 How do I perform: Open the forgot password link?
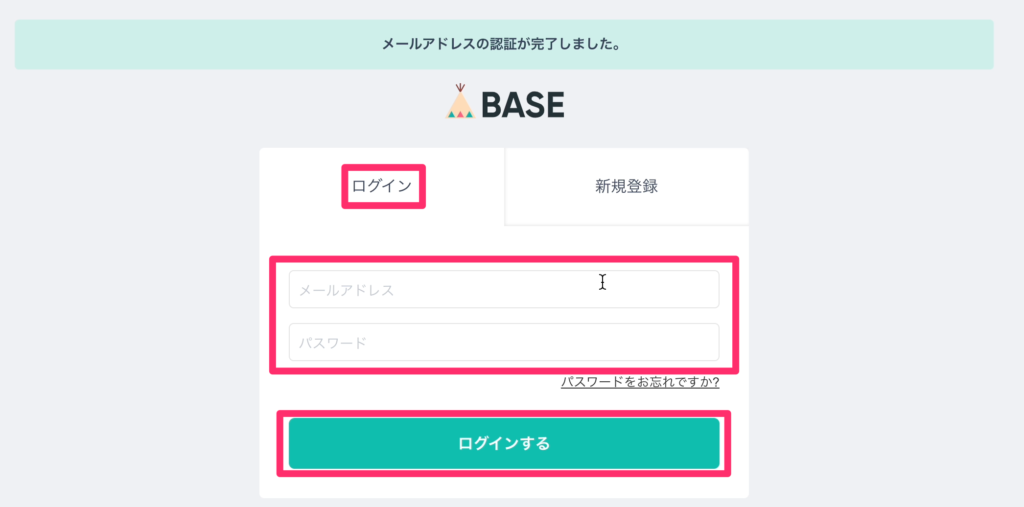click(640, 382)
